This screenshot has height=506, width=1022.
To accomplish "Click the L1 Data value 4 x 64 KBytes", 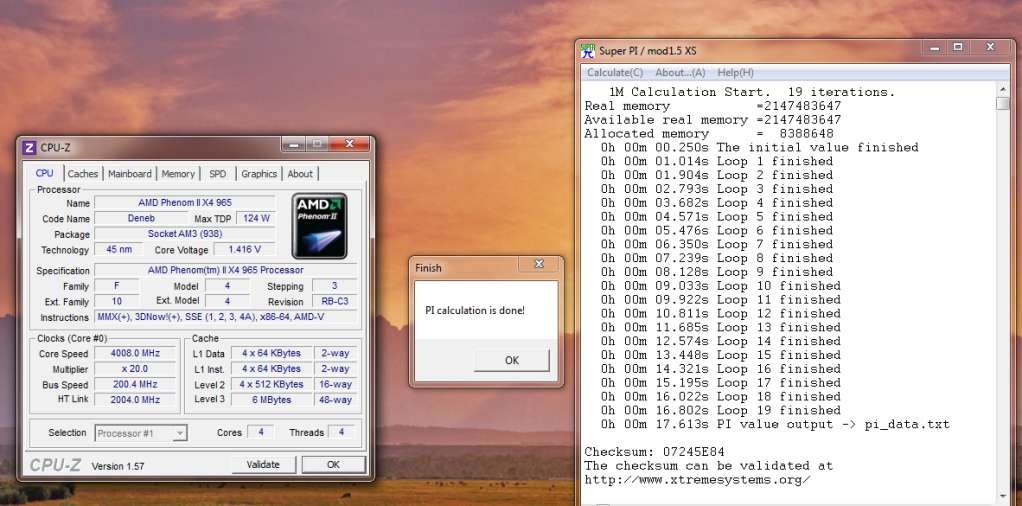I will point(270,353).
